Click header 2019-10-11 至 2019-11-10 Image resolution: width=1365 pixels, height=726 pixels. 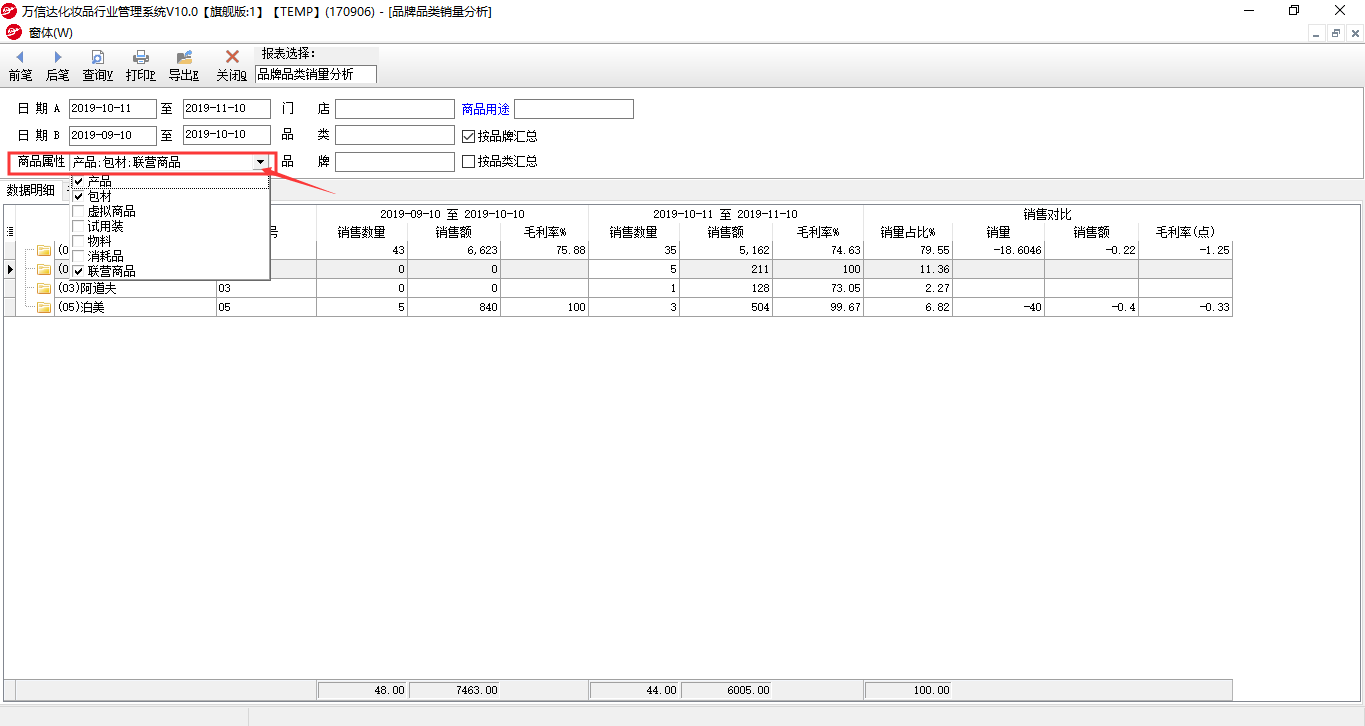(726, 214)
